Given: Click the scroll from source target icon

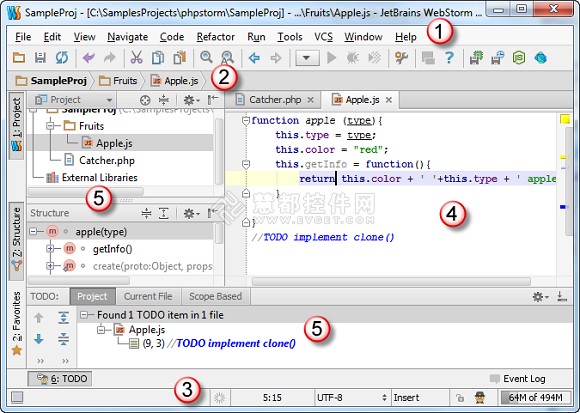Looking at the screenshot, I should pyautogui.click(x=145, y=100).
